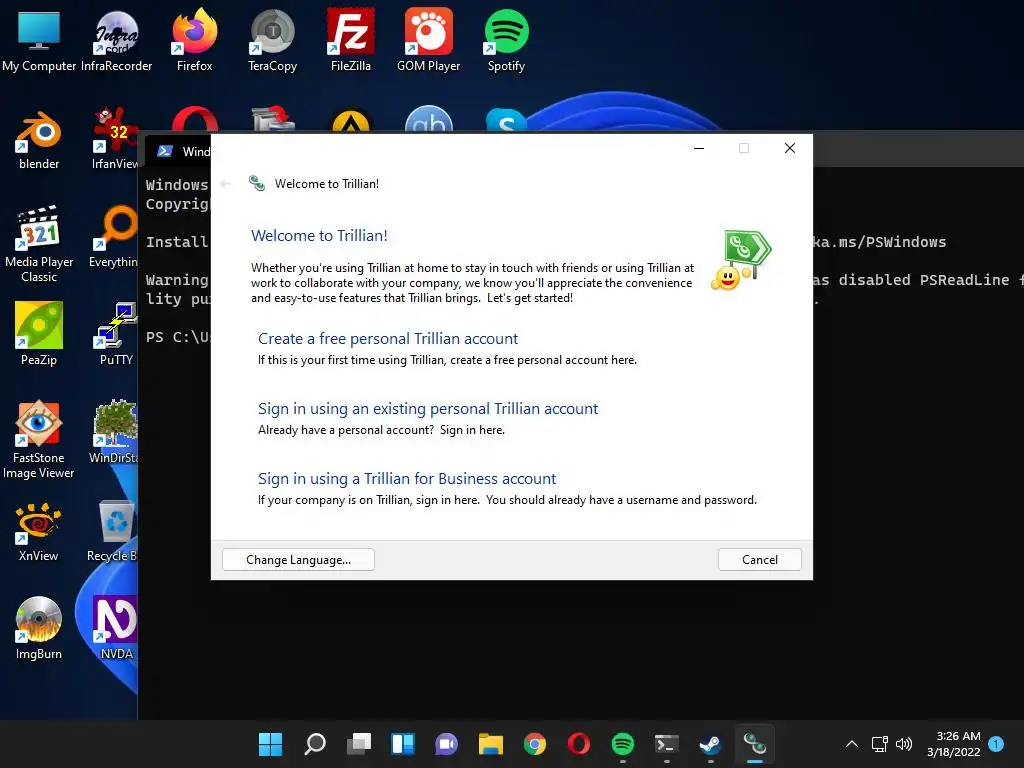This screenshot has height=768, width=1024.
Task: Open My Computer desktop icon
Action: pos(39,40)
